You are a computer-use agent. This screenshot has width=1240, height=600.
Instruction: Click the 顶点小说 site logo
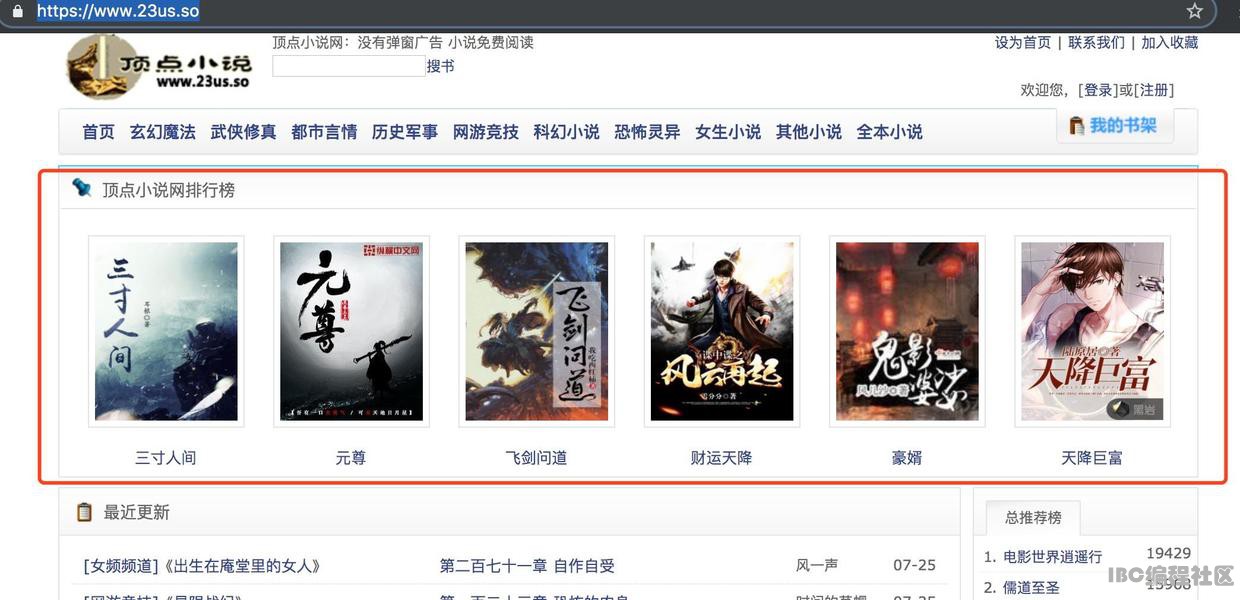[159, 67]
